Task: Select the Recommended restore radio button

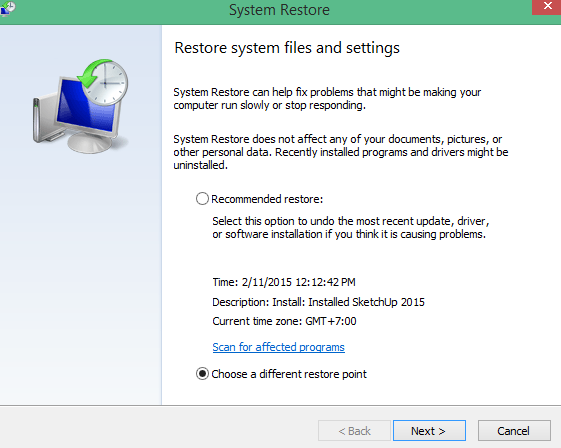Action: coord(202,199)
